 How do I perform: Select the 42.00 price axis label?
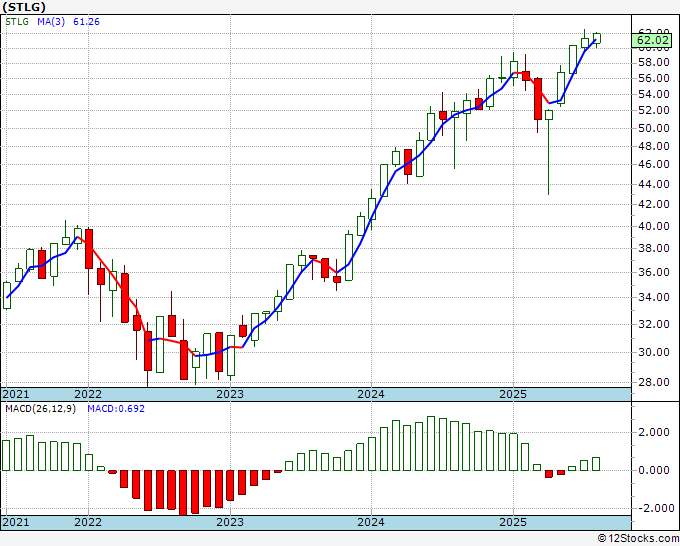pyautogui.click(x=654, y=204)
